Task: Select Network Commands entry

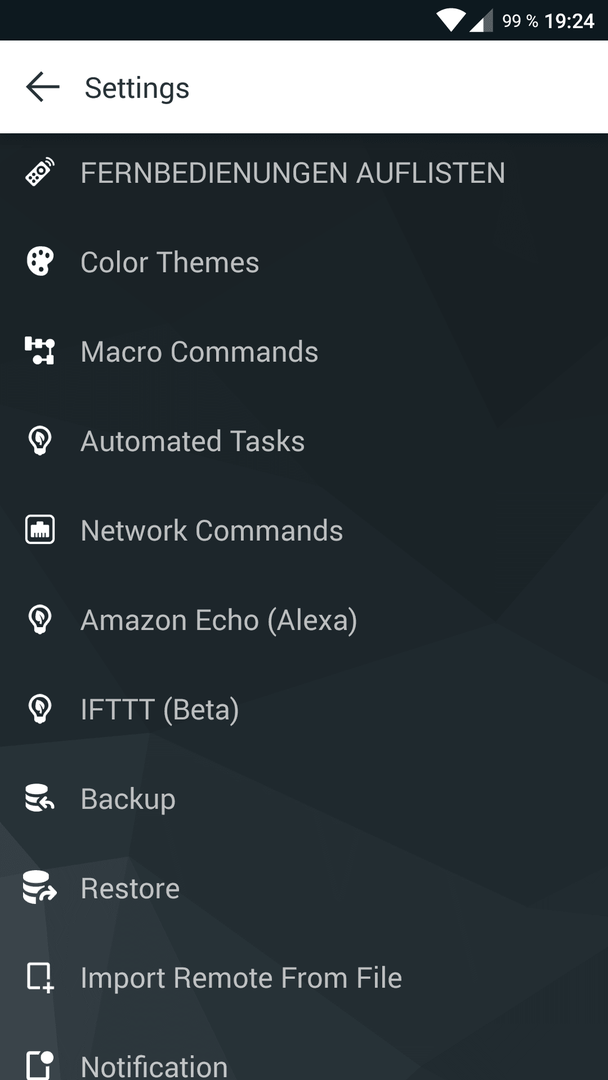Action: (304, 530)
